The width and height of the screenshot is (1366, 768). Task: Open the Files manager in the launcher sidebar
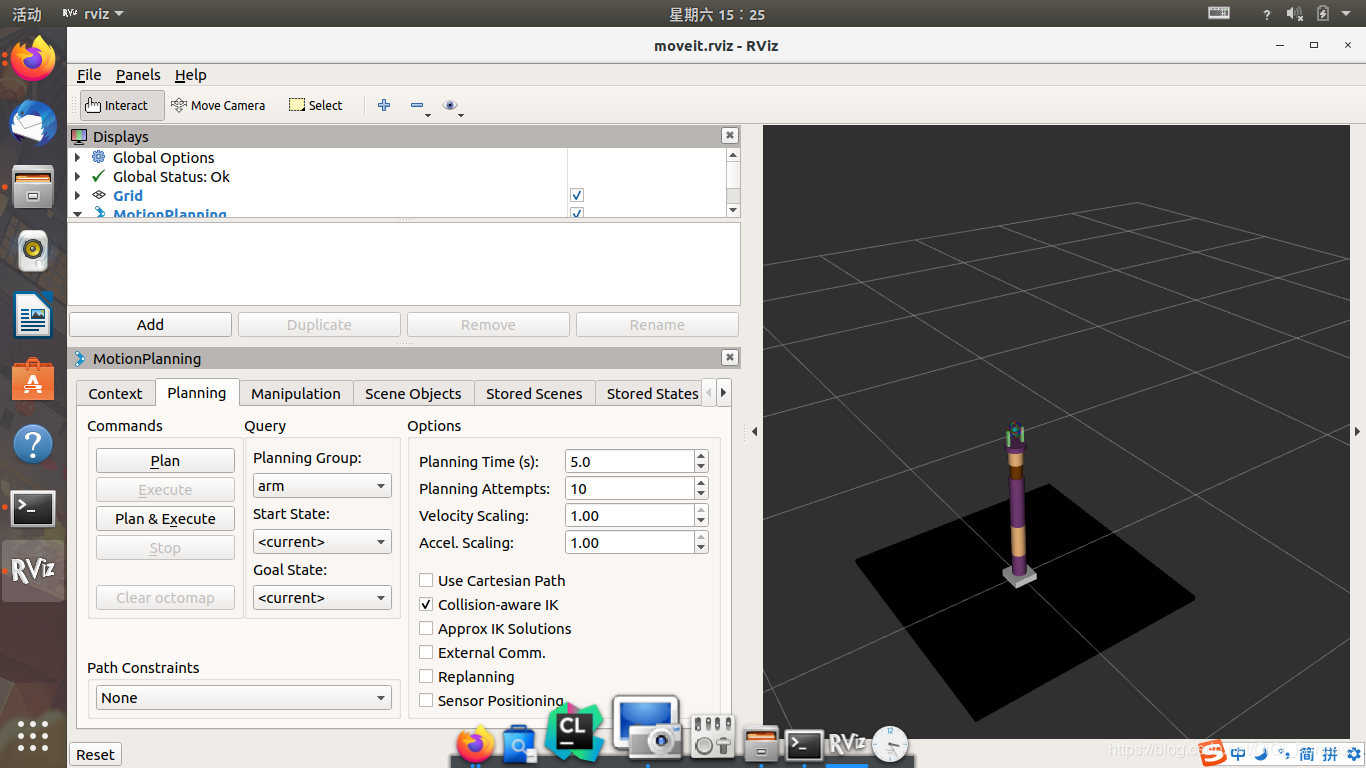(33, 187)
